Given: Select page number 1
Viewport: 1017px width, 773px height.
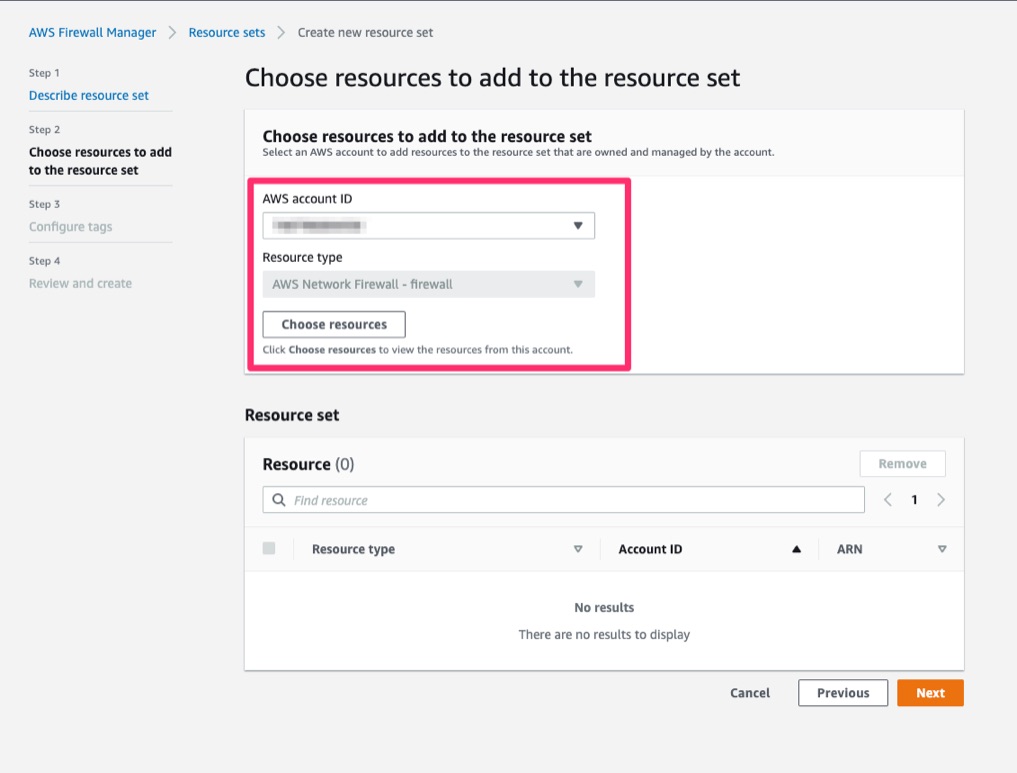Looking at the screenshot, I should (x=914, y=499).
